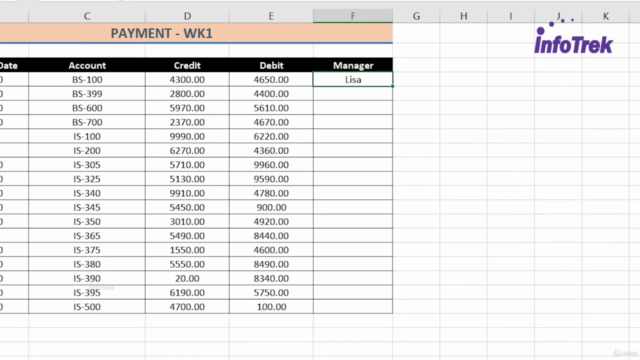Select account cell IS-390
640x360 pixels.
click(87, 278)
